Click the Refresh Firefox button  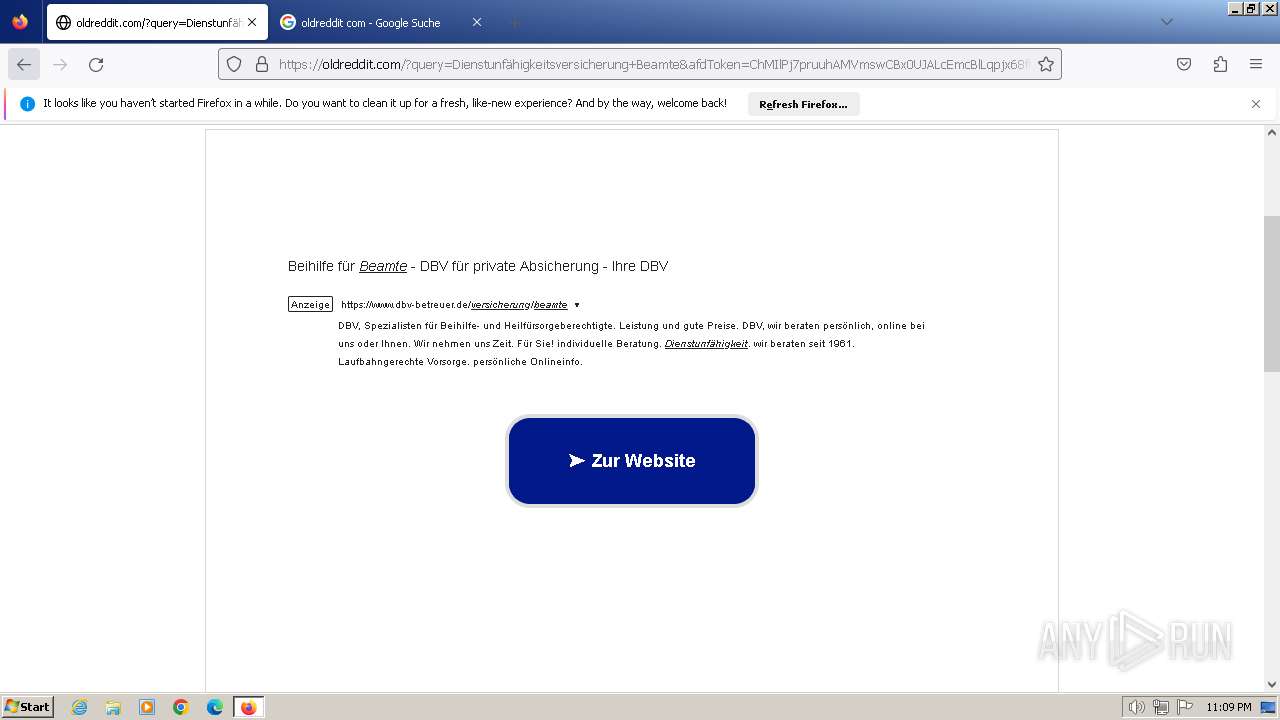coord(803,104)
